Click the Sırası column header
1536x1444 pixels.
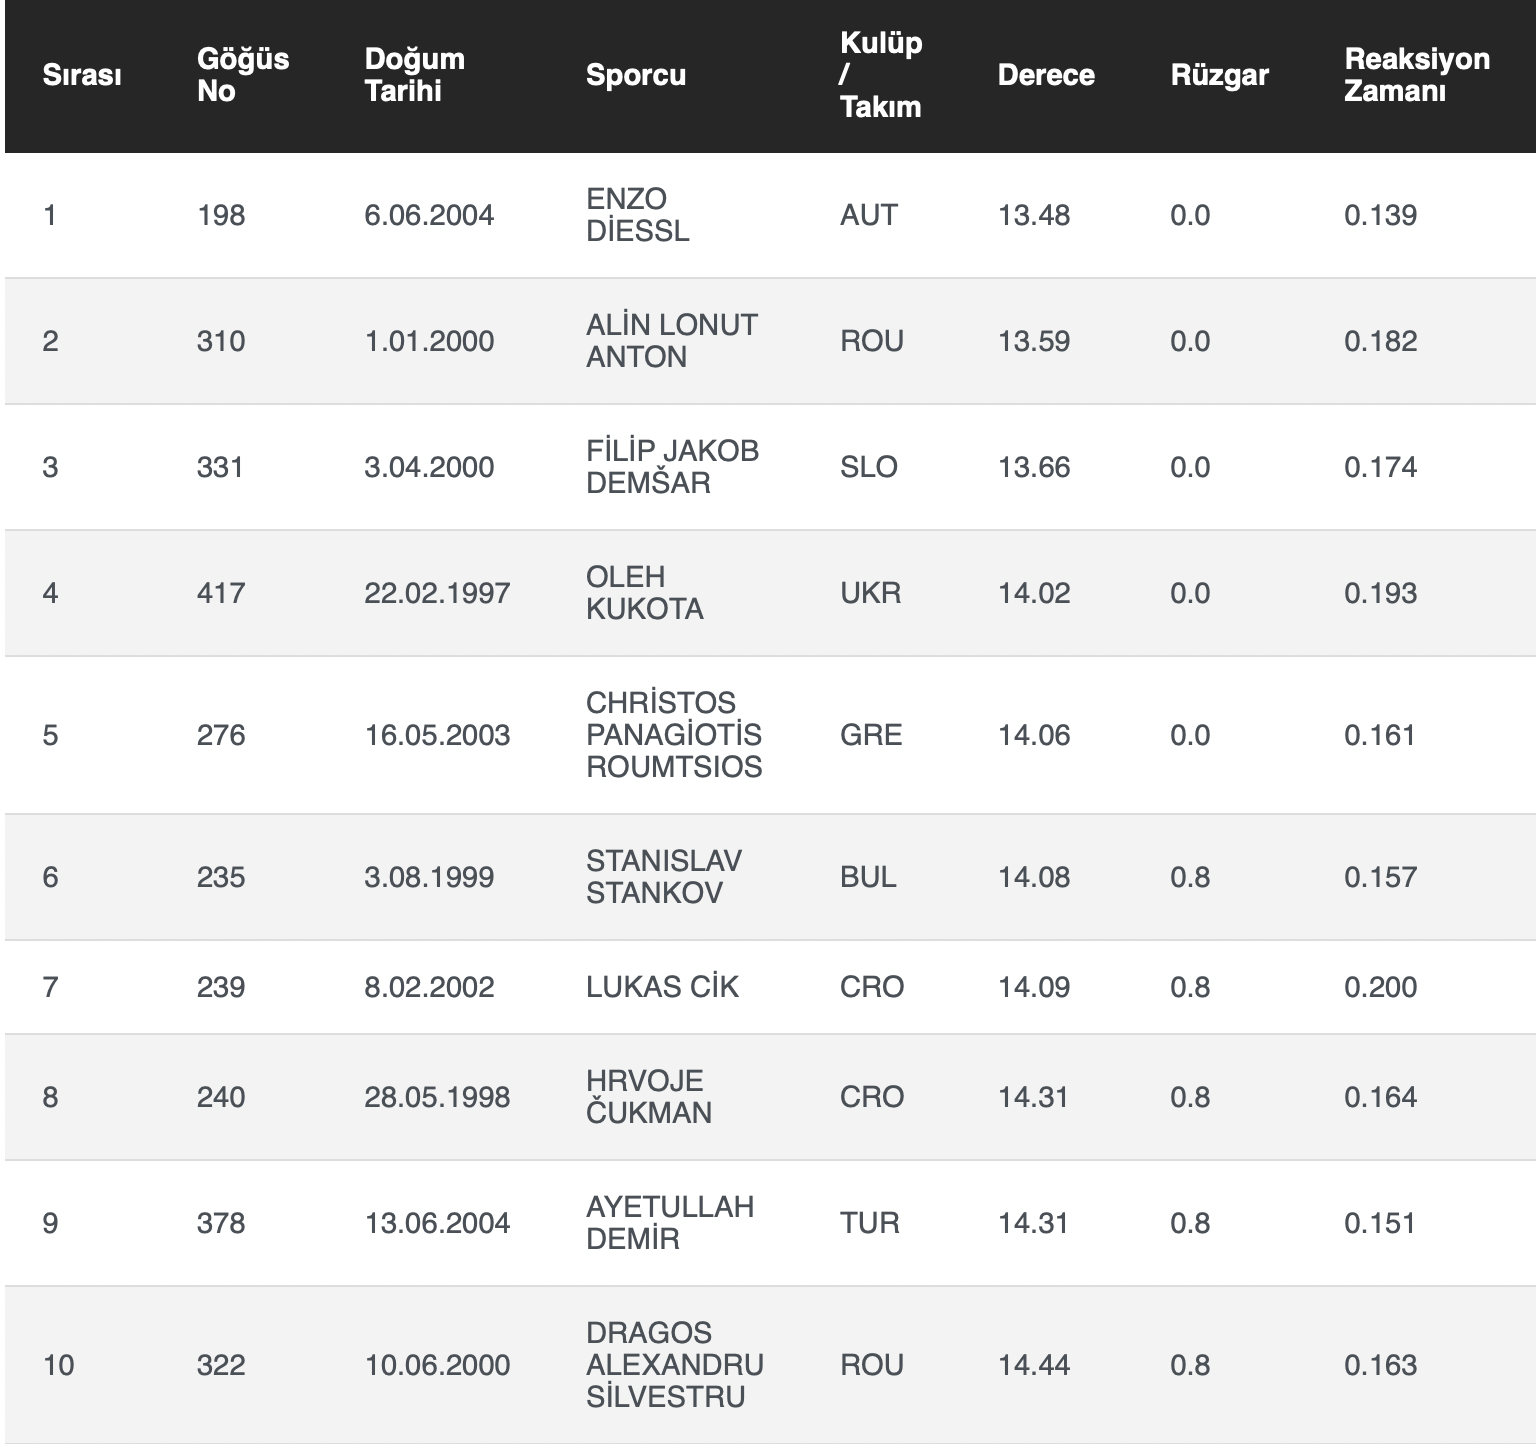[x=82, y=75]
